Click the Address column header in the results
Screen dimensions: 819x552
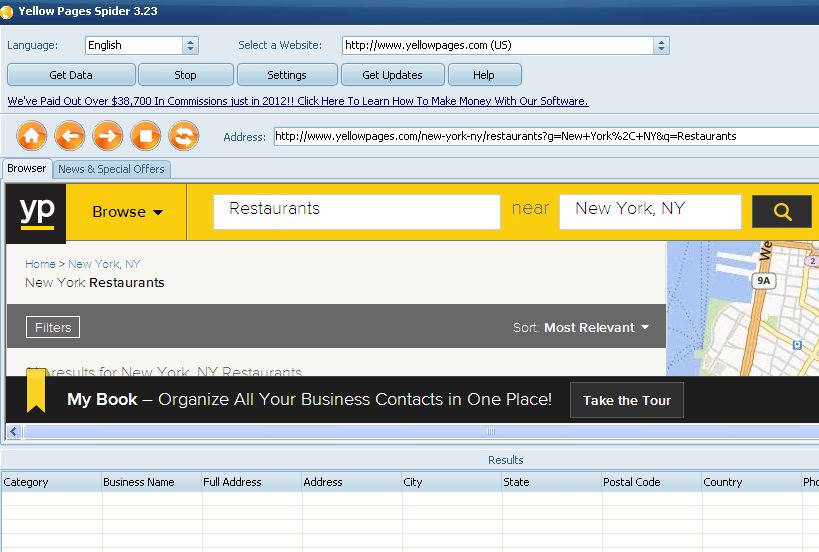point(352,482)
